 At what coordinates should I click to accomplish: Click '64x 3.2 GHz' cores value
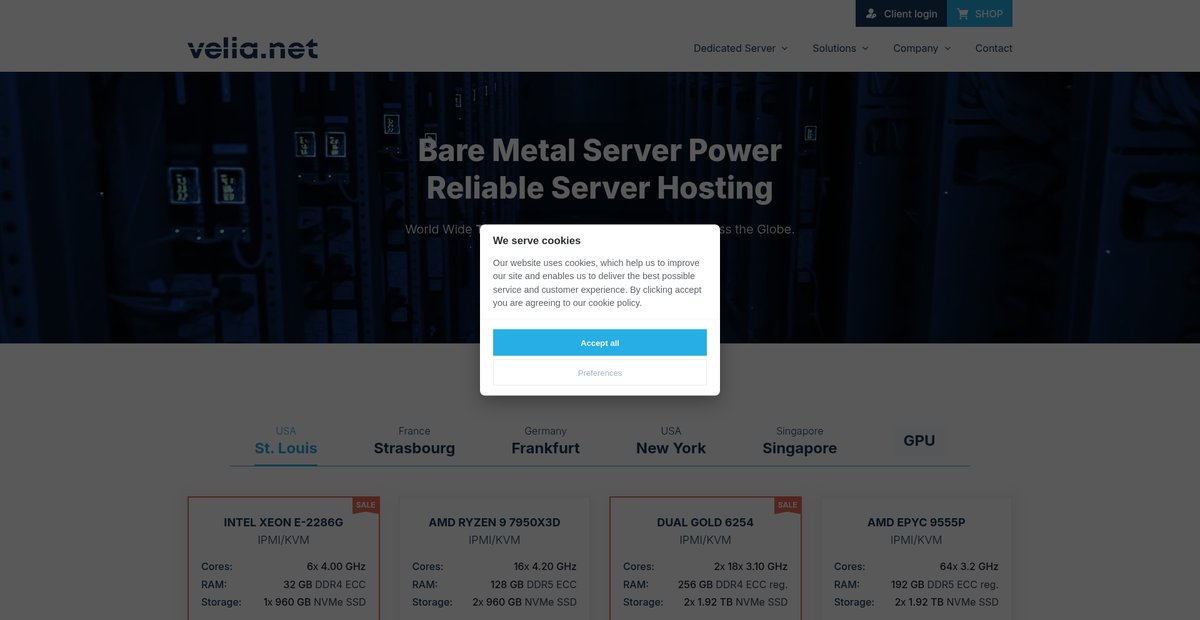point(968,566)
